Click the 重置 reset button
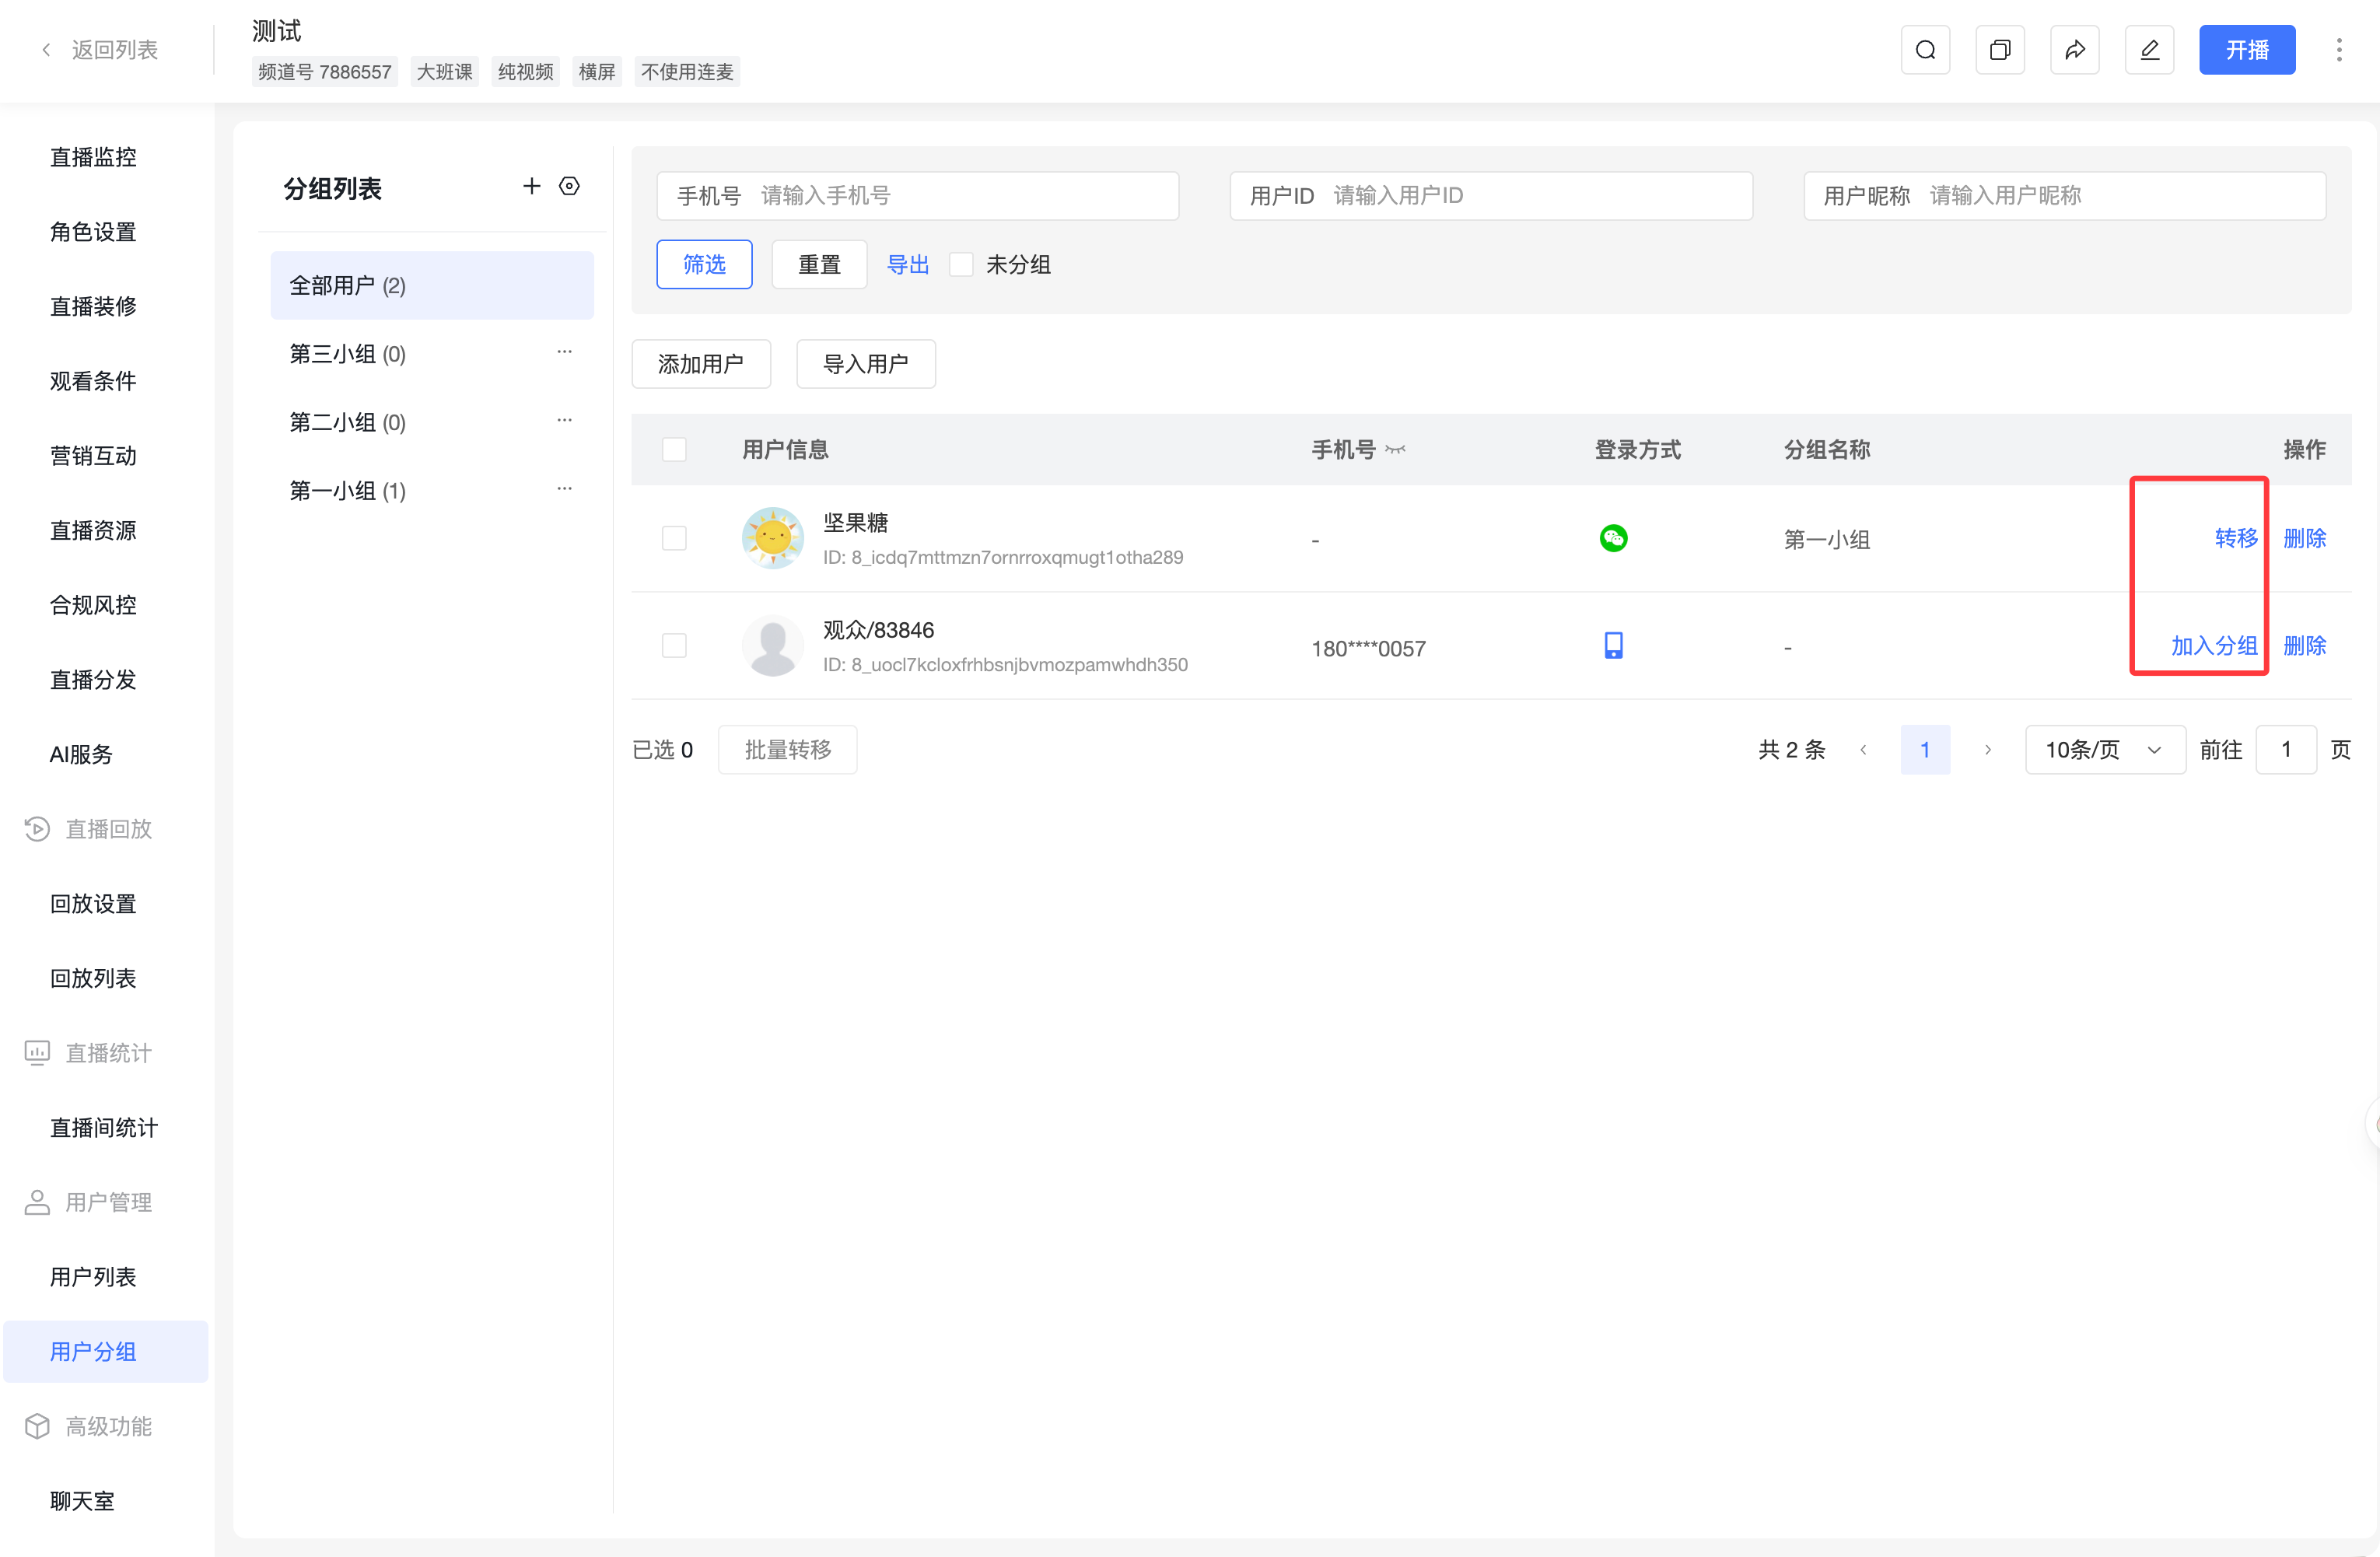This screenshot has height=1557, width=2380. coord(819,264)
